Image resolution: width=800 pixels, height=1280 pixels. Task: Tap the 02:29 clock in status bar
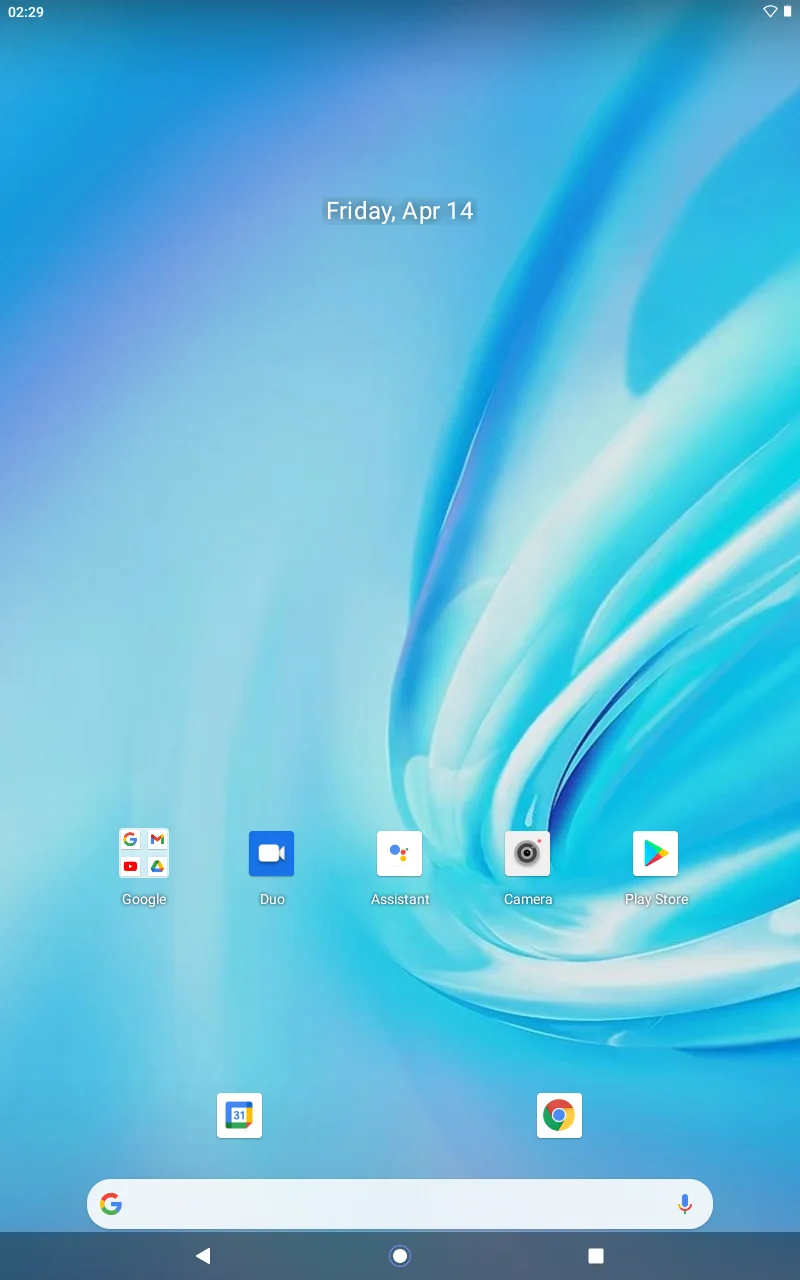pyautogui.click(x=26, y=12)
